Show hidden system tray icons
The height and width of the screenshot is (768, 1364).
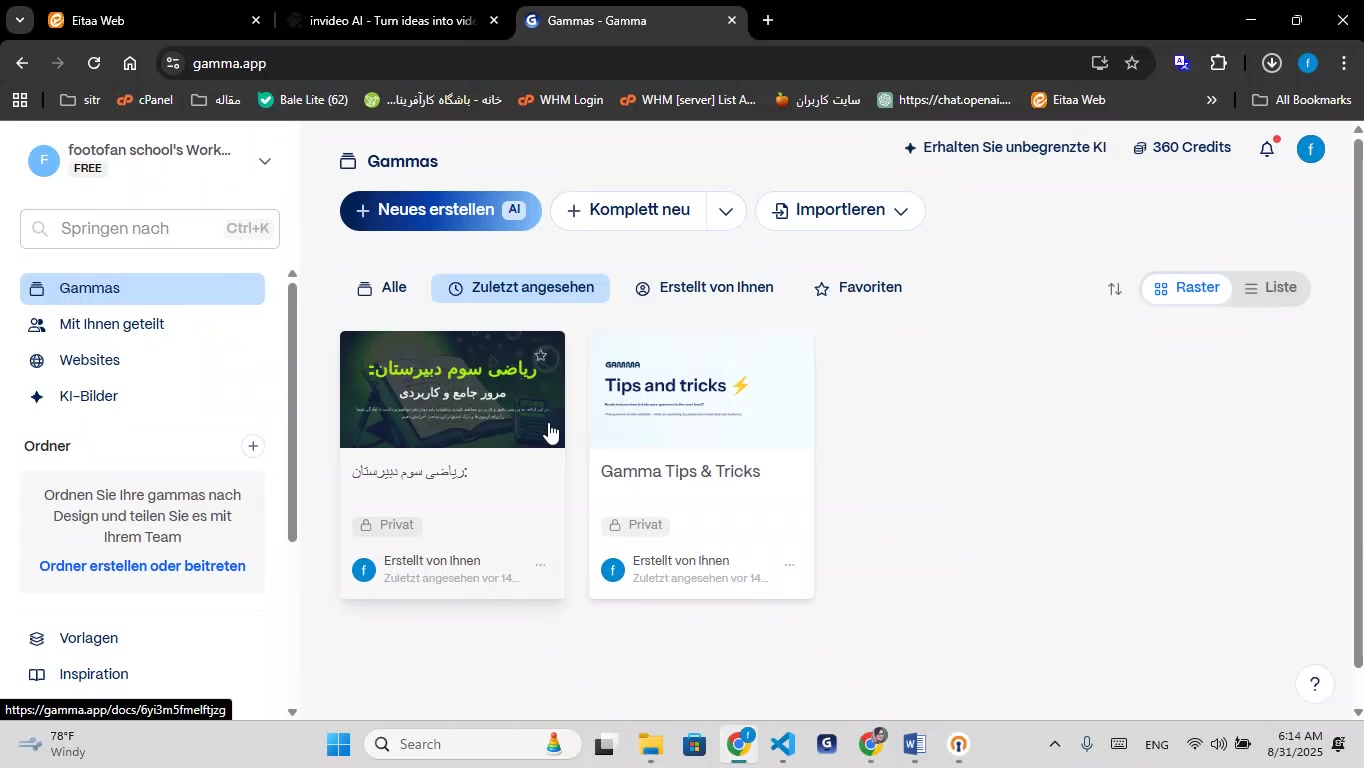[x=1054, y=744]
